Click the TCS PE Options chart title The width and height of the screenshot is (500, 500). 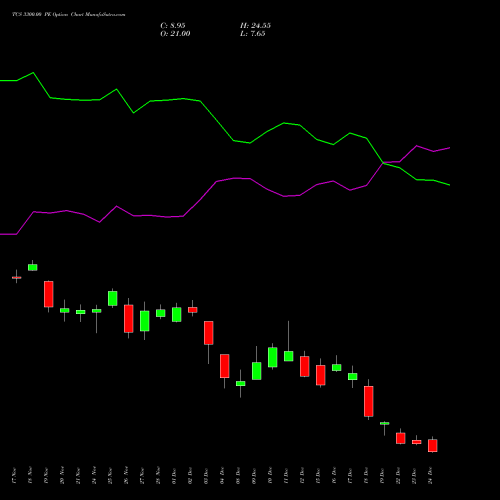pyautogui.click(x=69, y=15)
